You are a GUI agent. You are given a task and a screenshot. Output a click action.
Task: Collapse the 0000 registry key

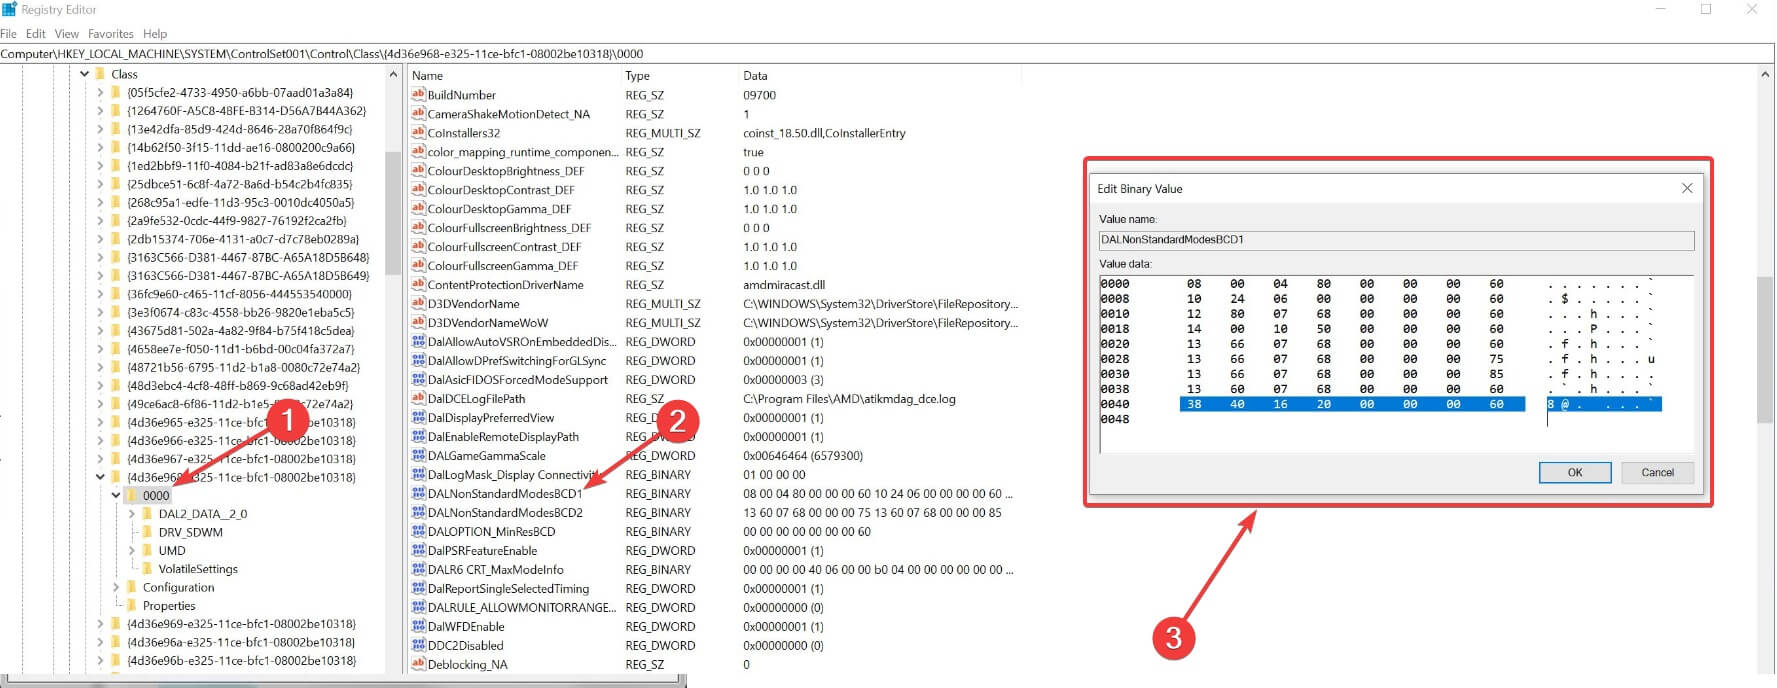click(x=116, y=495)
